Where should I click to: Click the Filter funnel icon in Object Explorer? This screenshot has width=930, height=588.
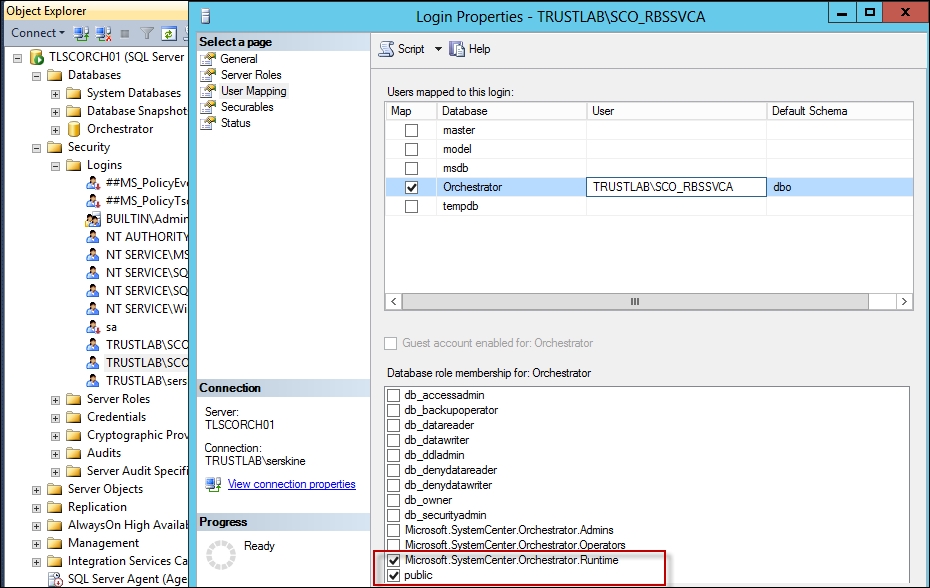(x=147, y=34)
